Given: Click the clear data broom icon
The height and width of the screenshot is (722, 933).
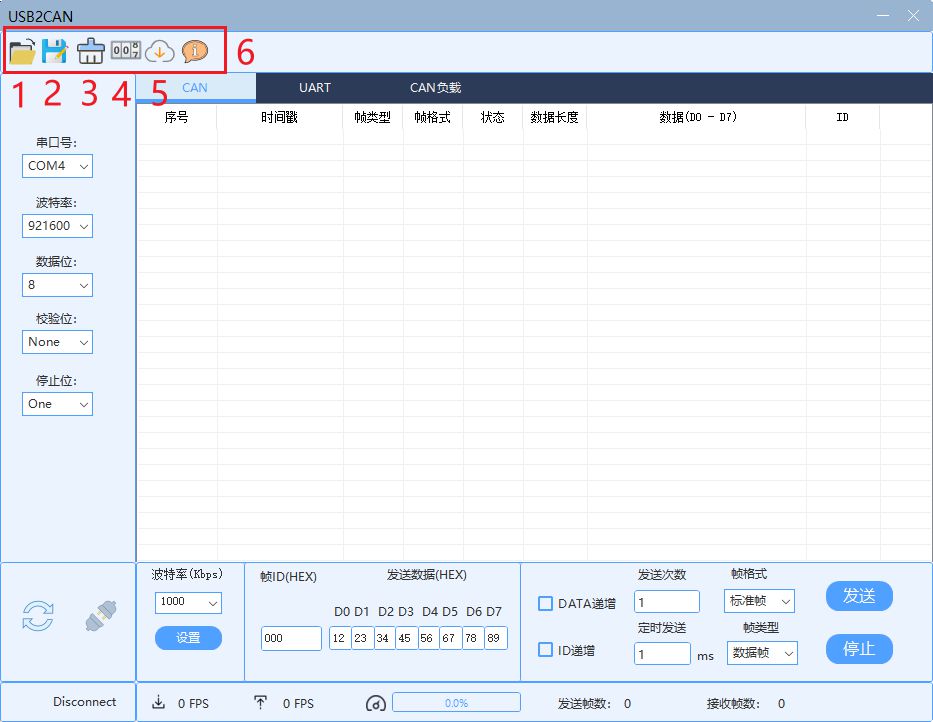Looking at the screenshot, I should [x=90, y=52].
